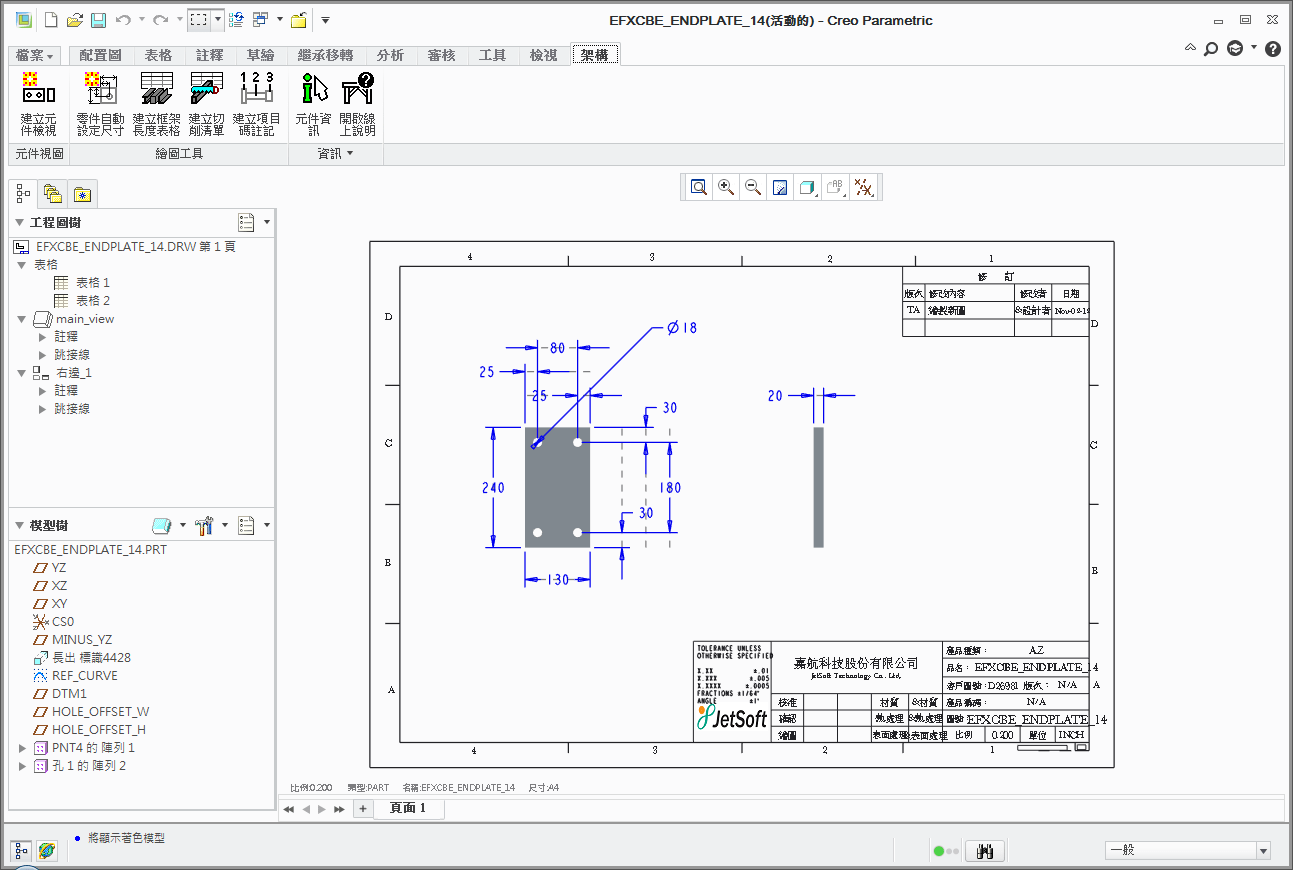This screenshot has height=870, width=1293.
Task: Expand the PNT4 的陣列 1 pattern node
Action: pyautogui.click(x=23, y=748)
